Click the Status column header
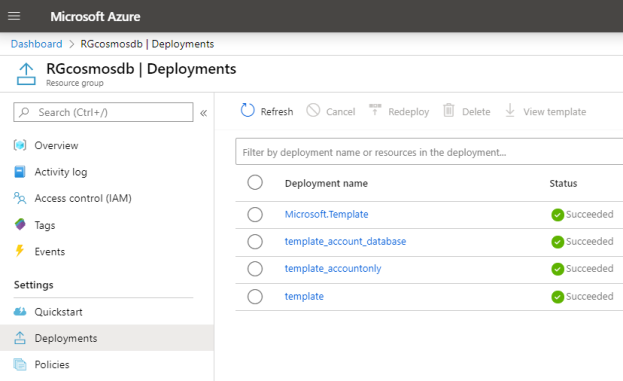Viewport: 623px width, 381px height. pos(563,183)
